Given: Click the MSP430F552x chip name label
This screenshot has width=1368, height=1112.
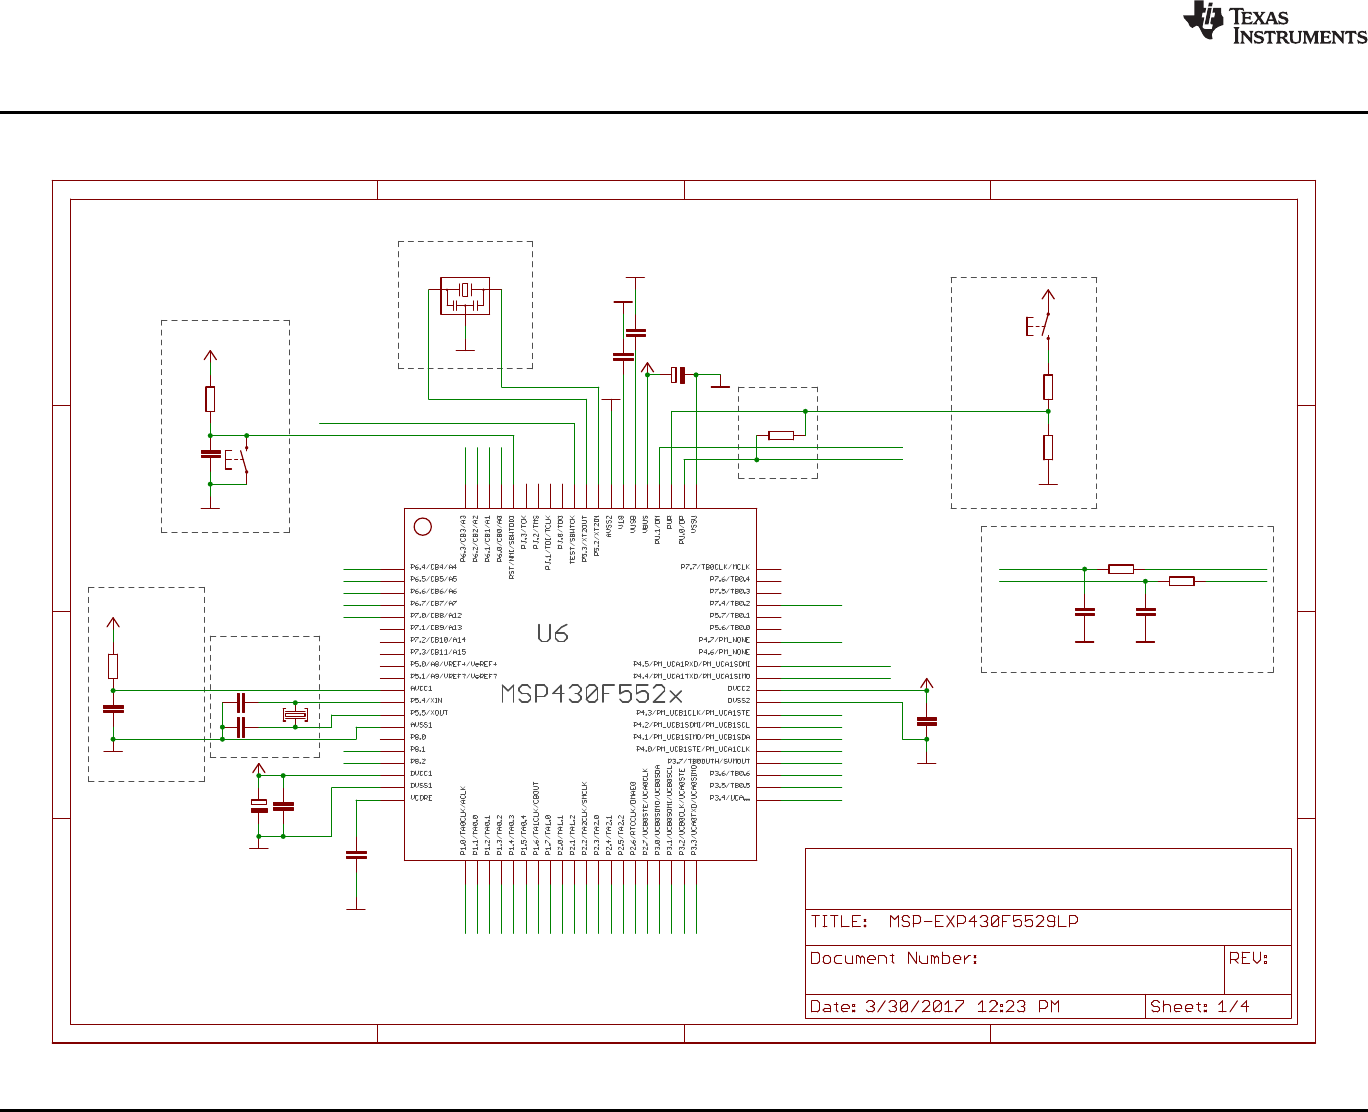Looking at the screenshot, I should pos(592,694).
